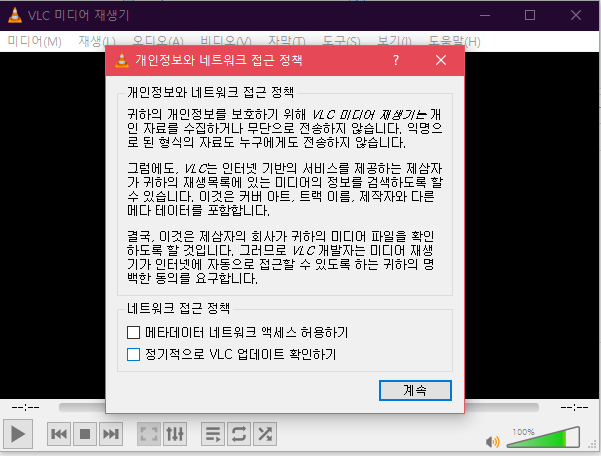Toggle loop repeat mode icon
Screen dimensions: 601x456
(239, 434)
